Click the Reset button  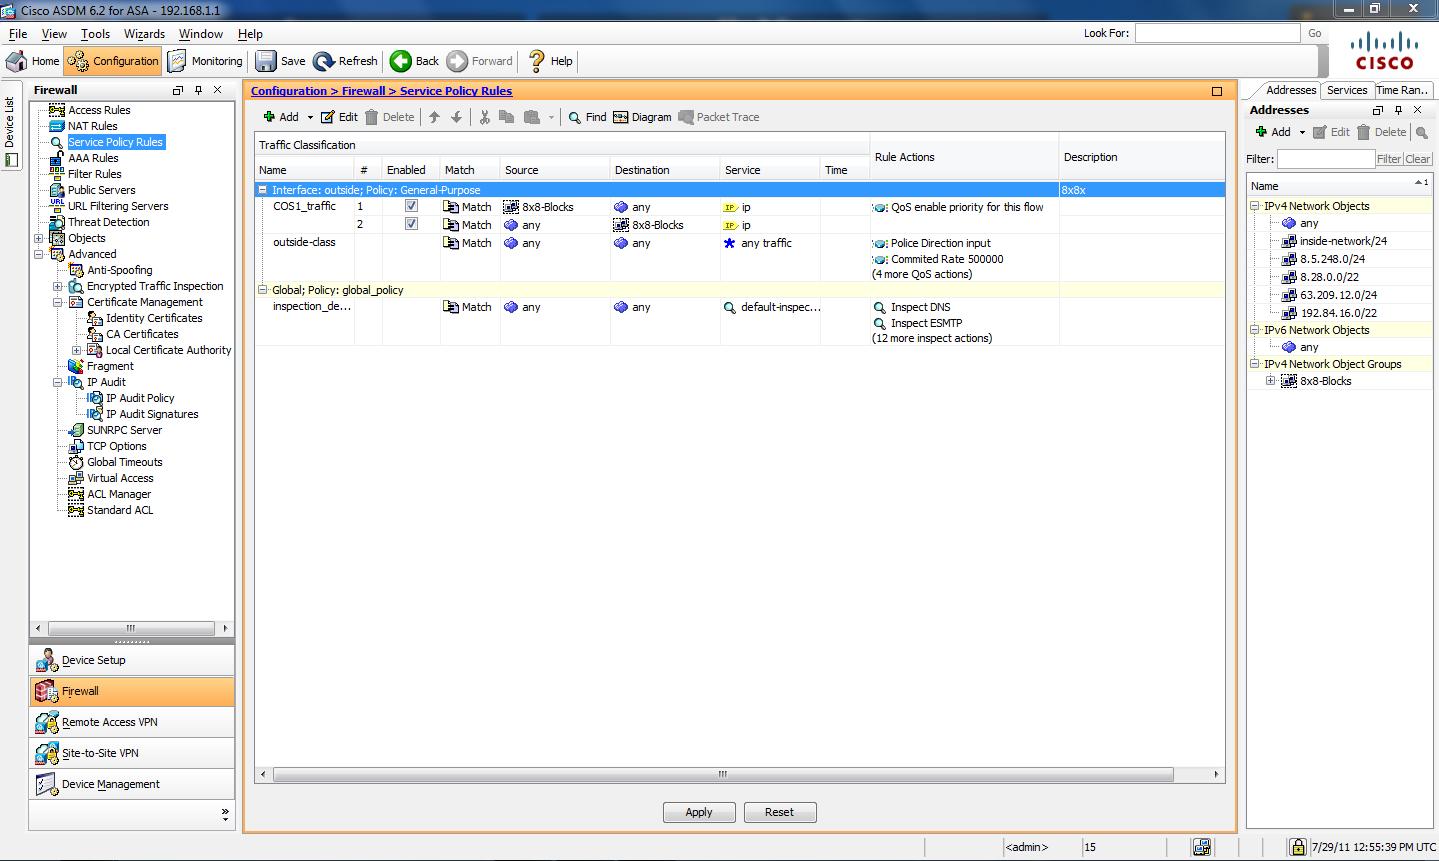(779, 812)
